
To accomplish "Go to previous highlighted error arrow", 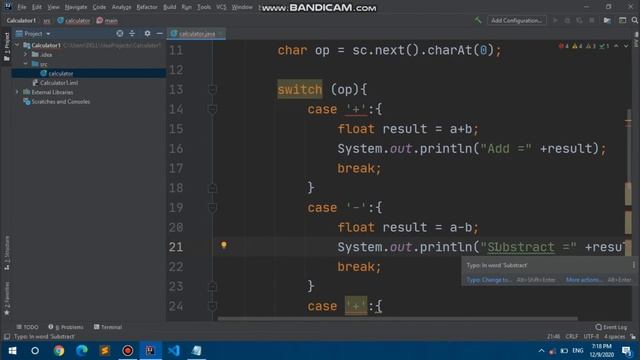I will [x=616, y=46].
